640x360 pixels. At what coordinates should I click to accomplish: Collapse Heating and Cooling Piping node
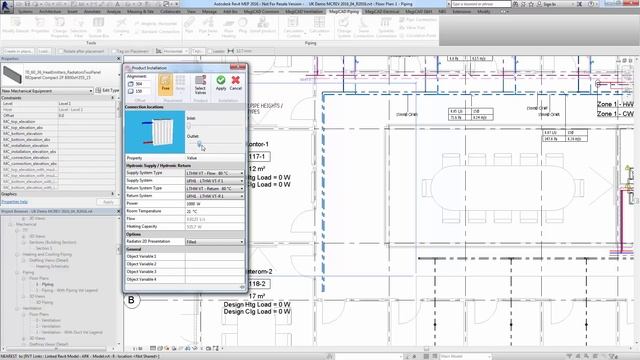(x=17, y=254)
